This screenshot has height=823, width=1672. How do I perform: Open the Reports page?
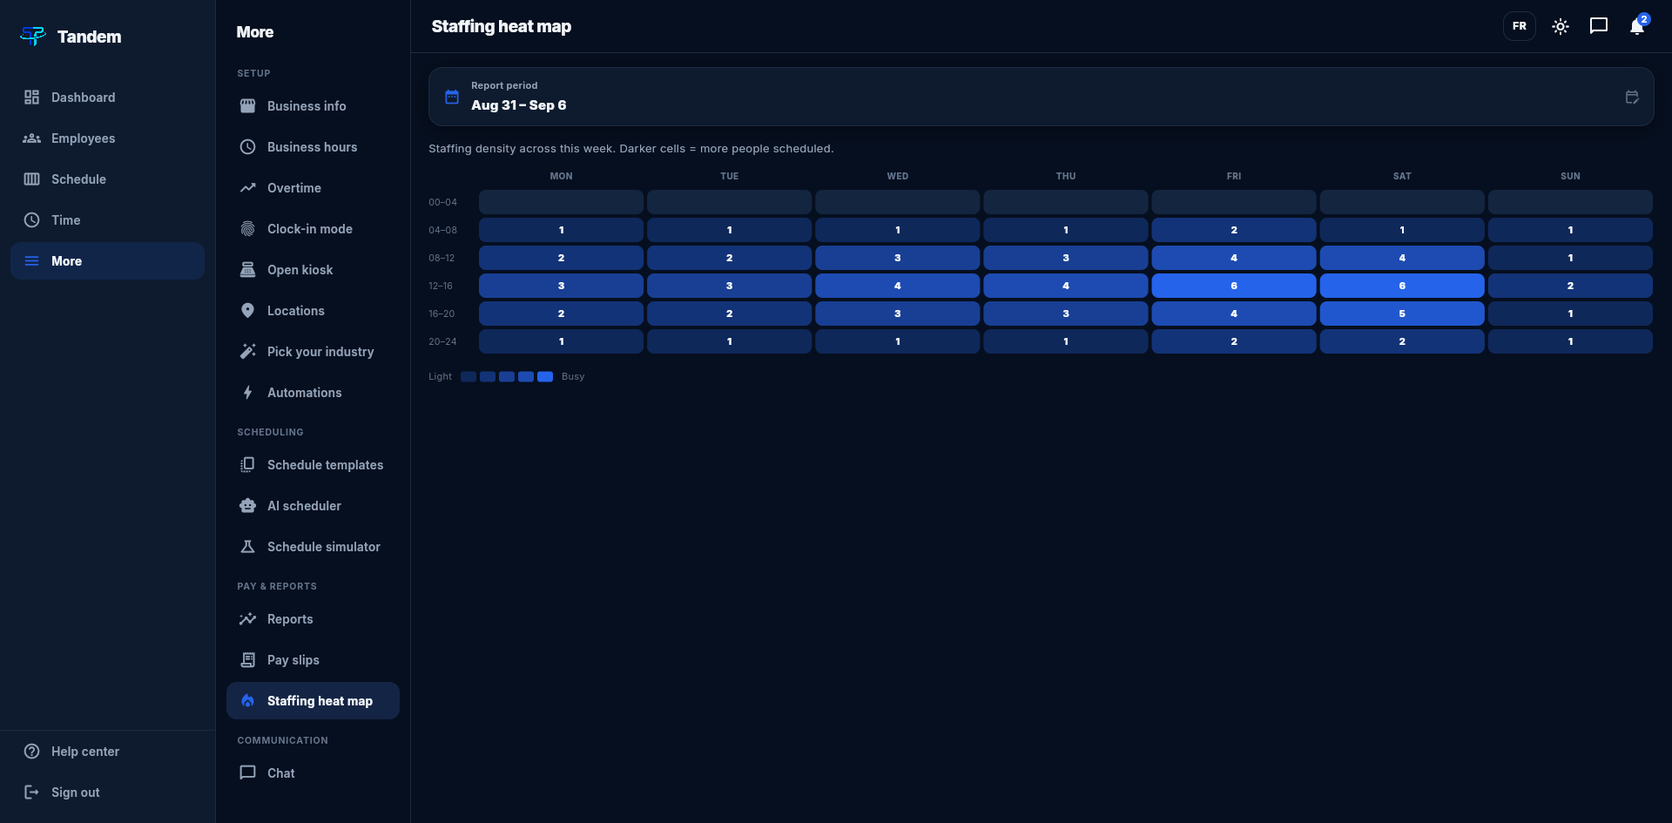[313, 619]
